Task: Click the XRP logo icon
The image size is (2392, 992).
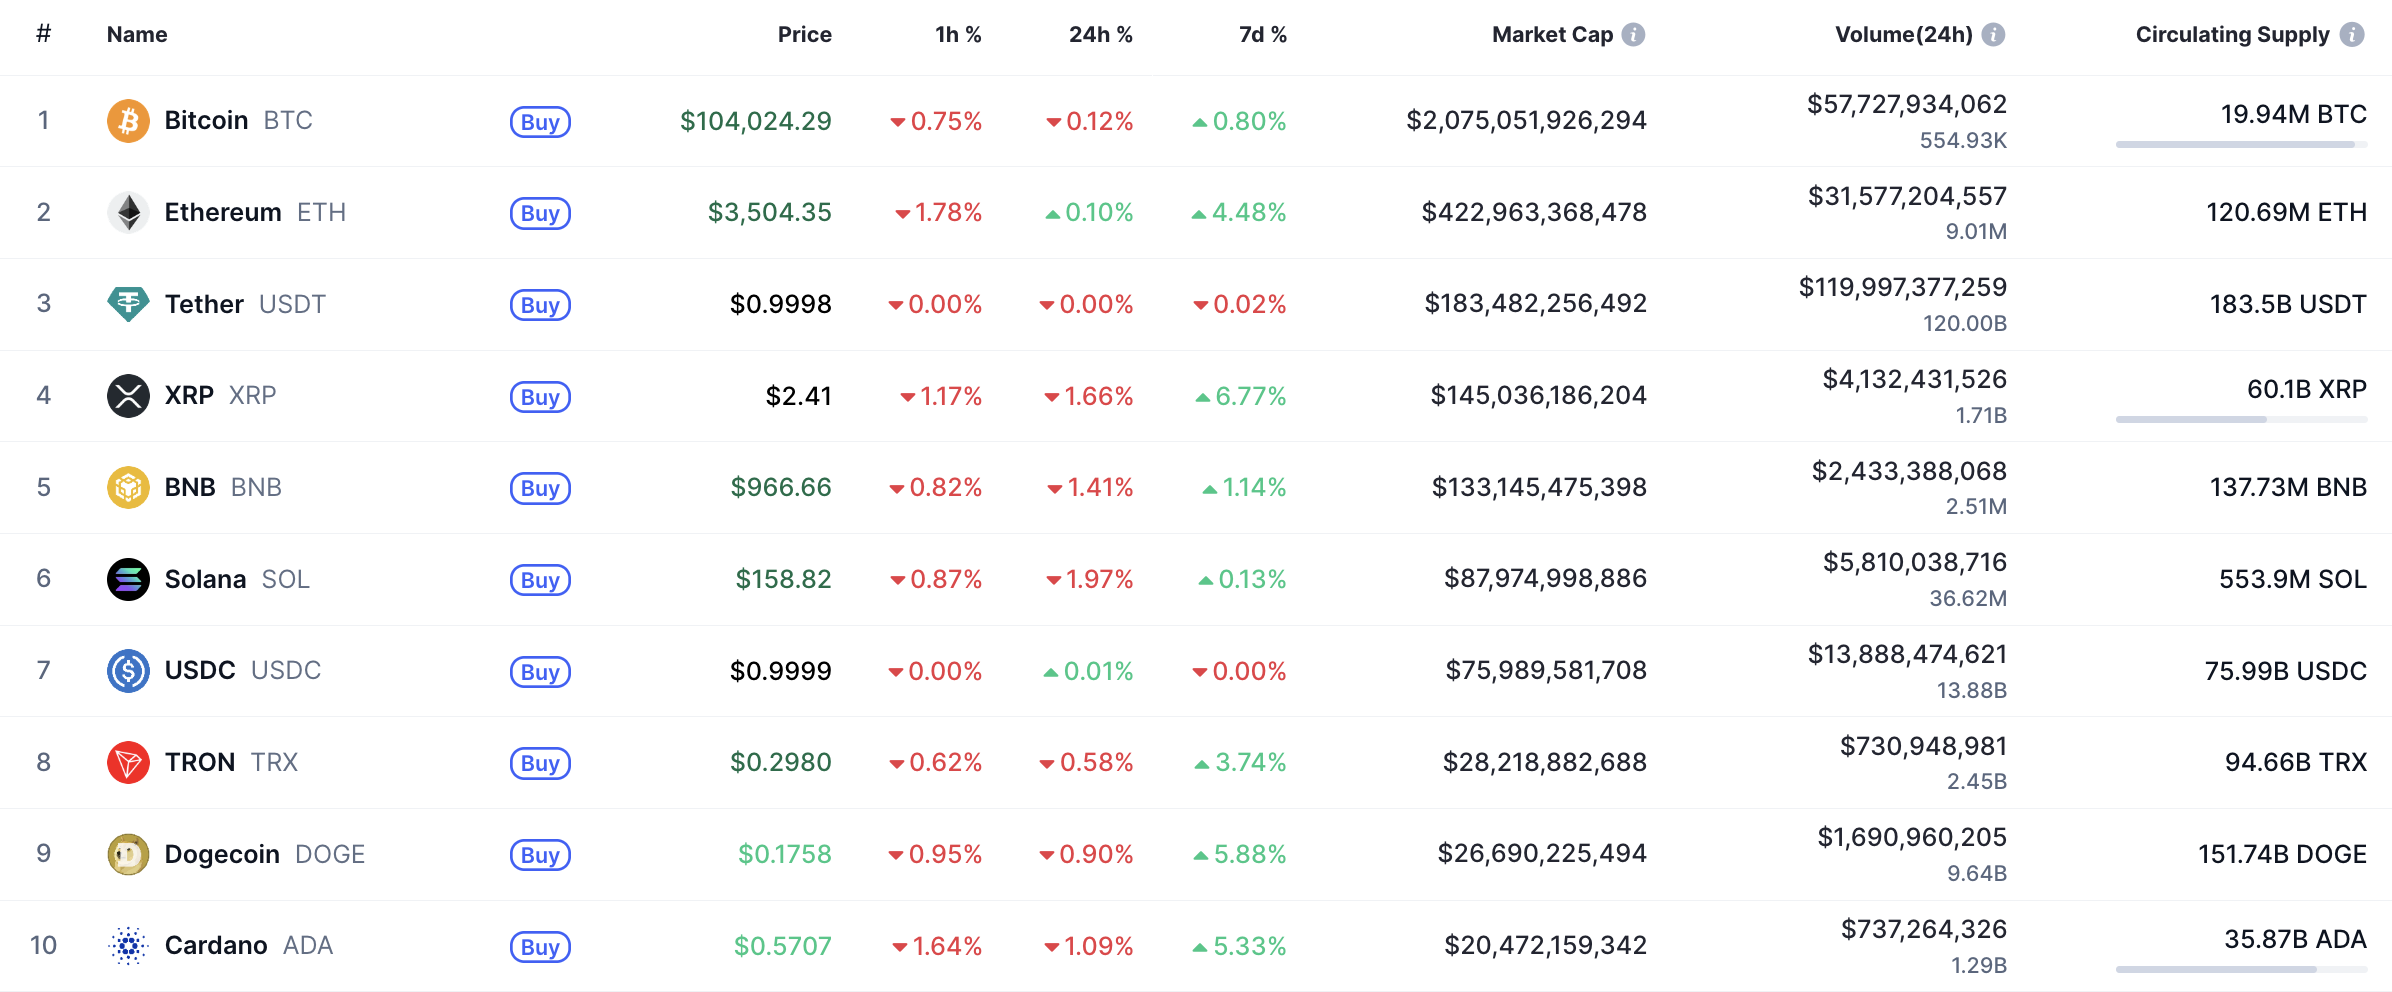Action: pyautogui.click(x=128, y=395)
